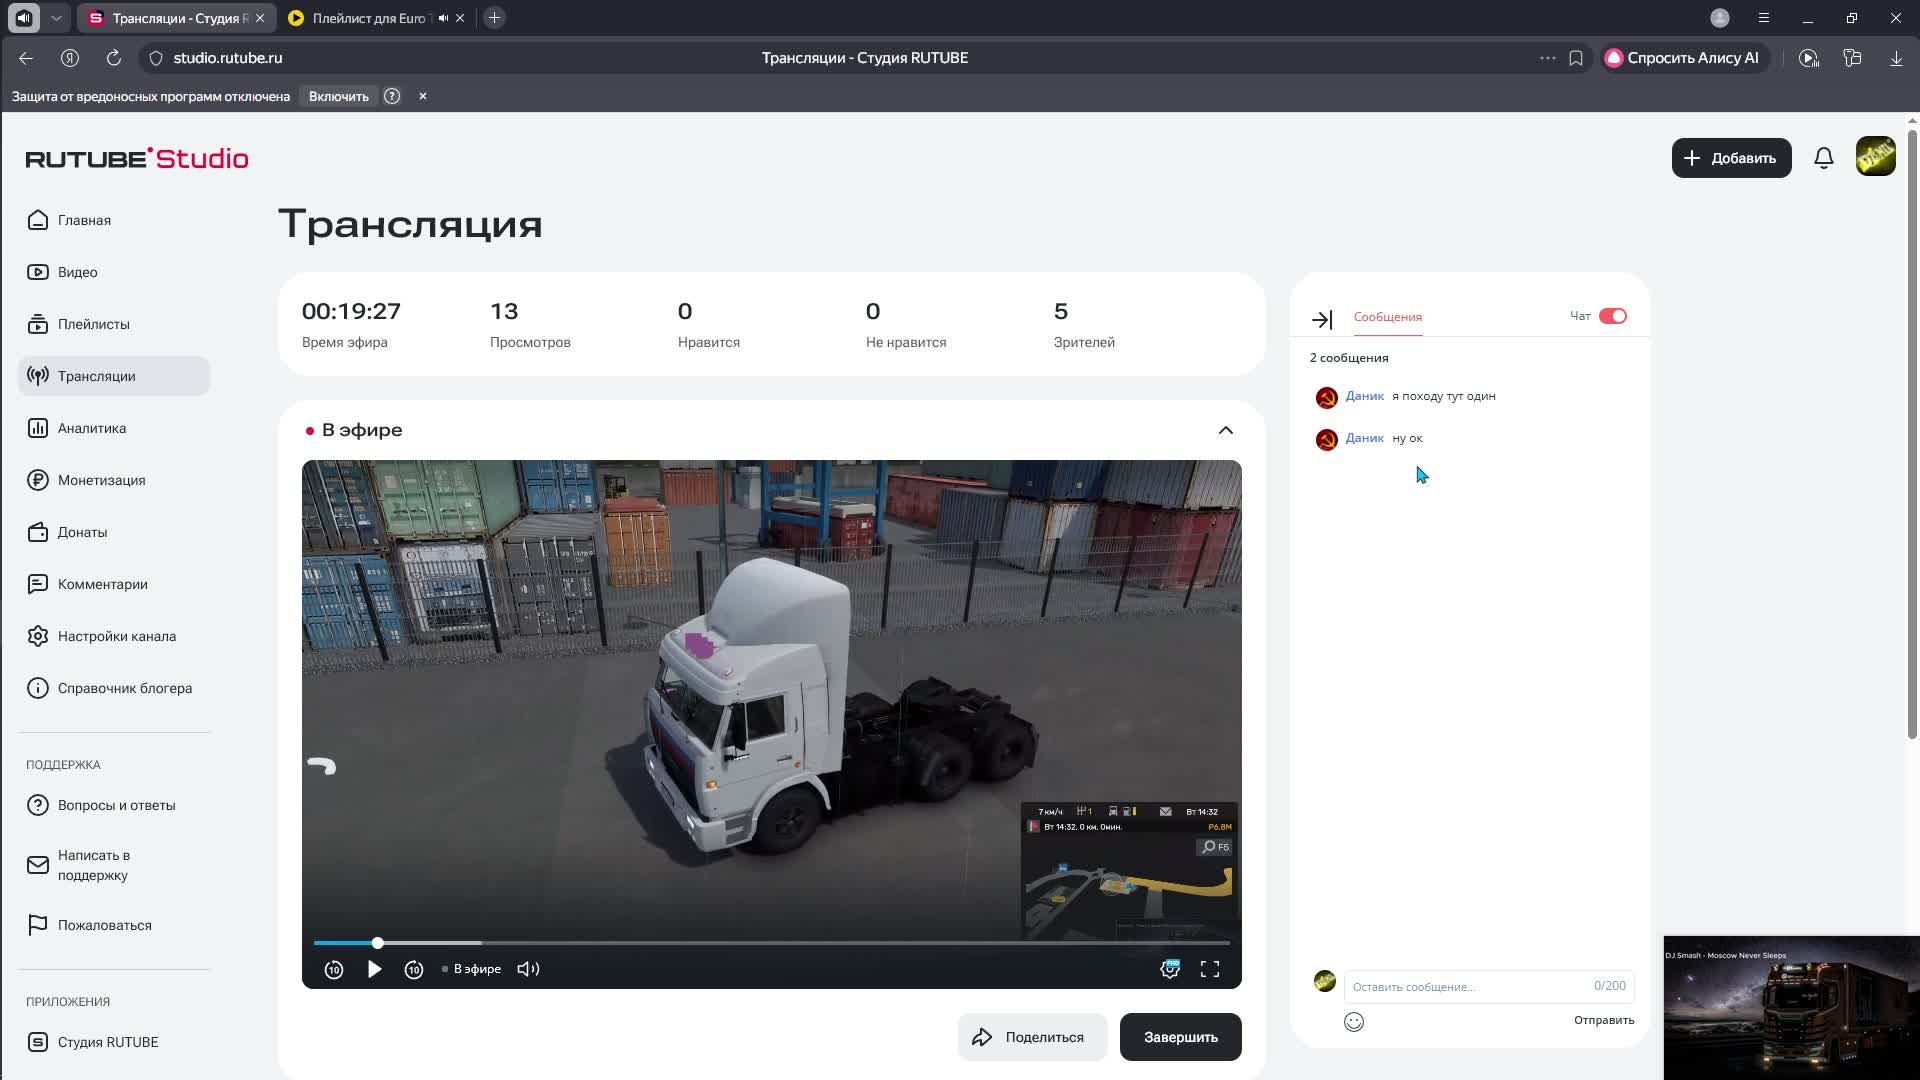
Task: Collapse the В эфире player section
Action: (1224, 429)
